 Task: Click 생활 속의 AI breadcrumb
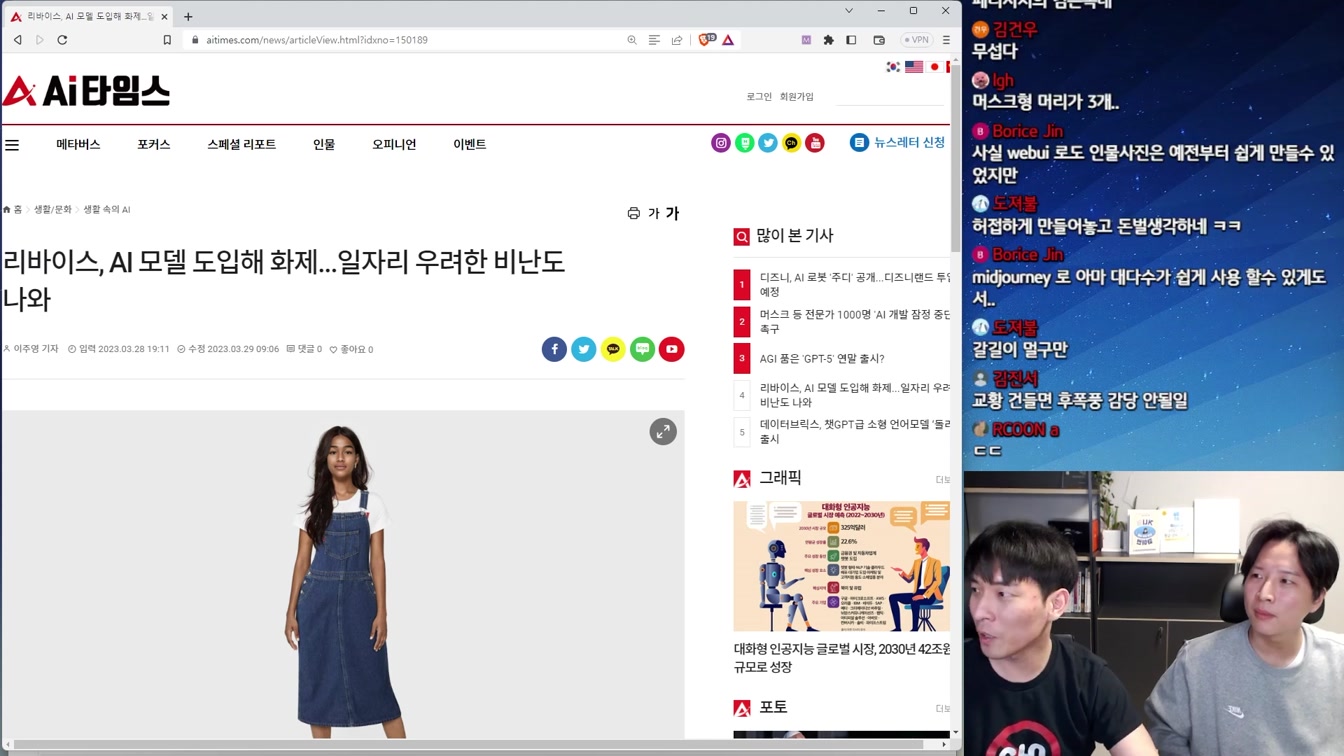(107, 210)
